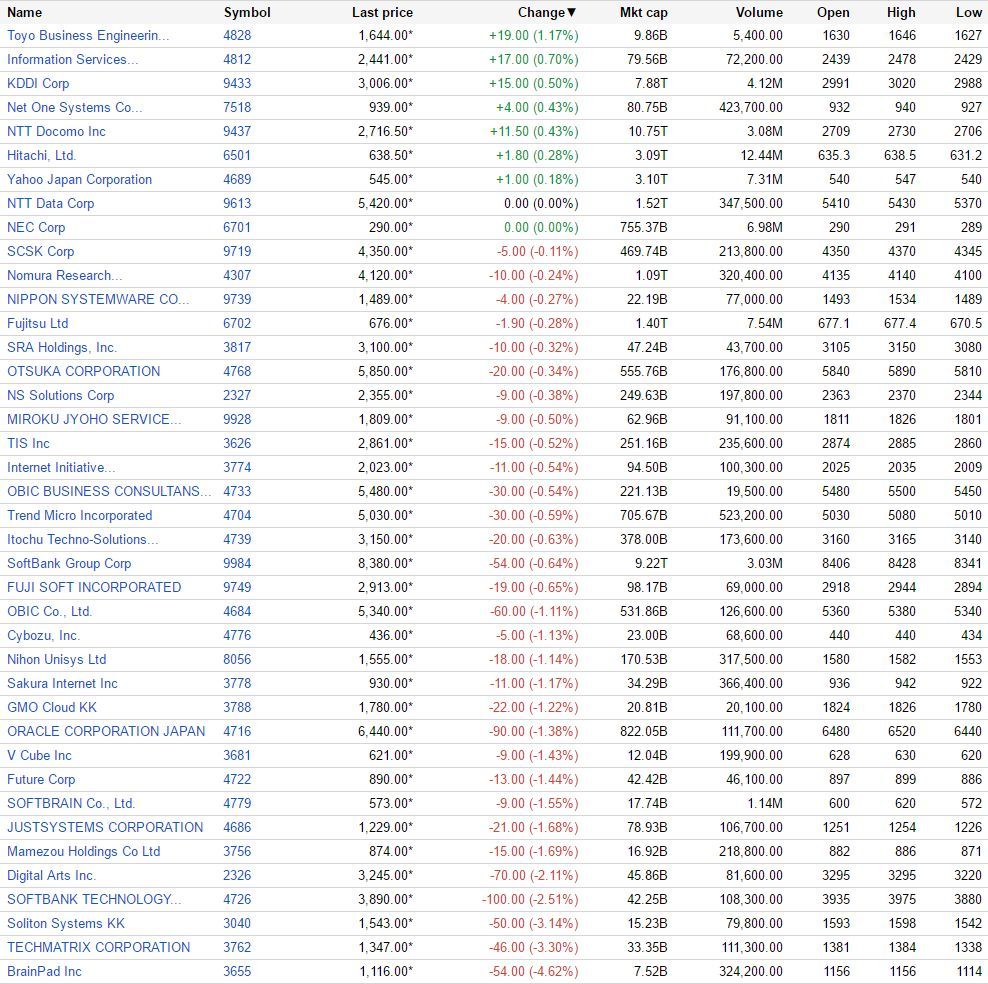
Task: Open Hitachi, Ltd. link
Action: [42, 155]
